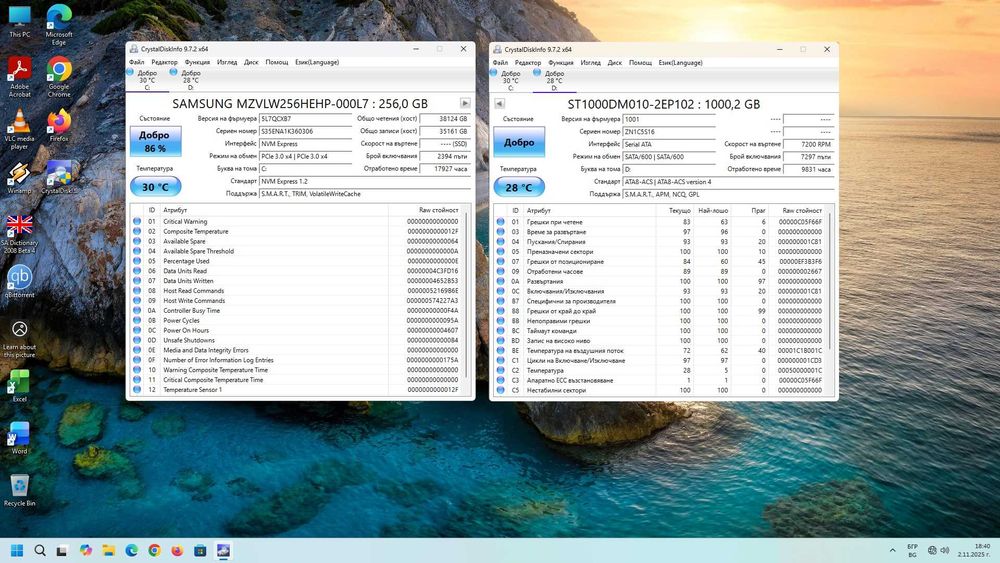The image size is (1000, 563).
Task: Click the CrystalDiskInfo icon in the taskbar
Action: coord(223,550)
